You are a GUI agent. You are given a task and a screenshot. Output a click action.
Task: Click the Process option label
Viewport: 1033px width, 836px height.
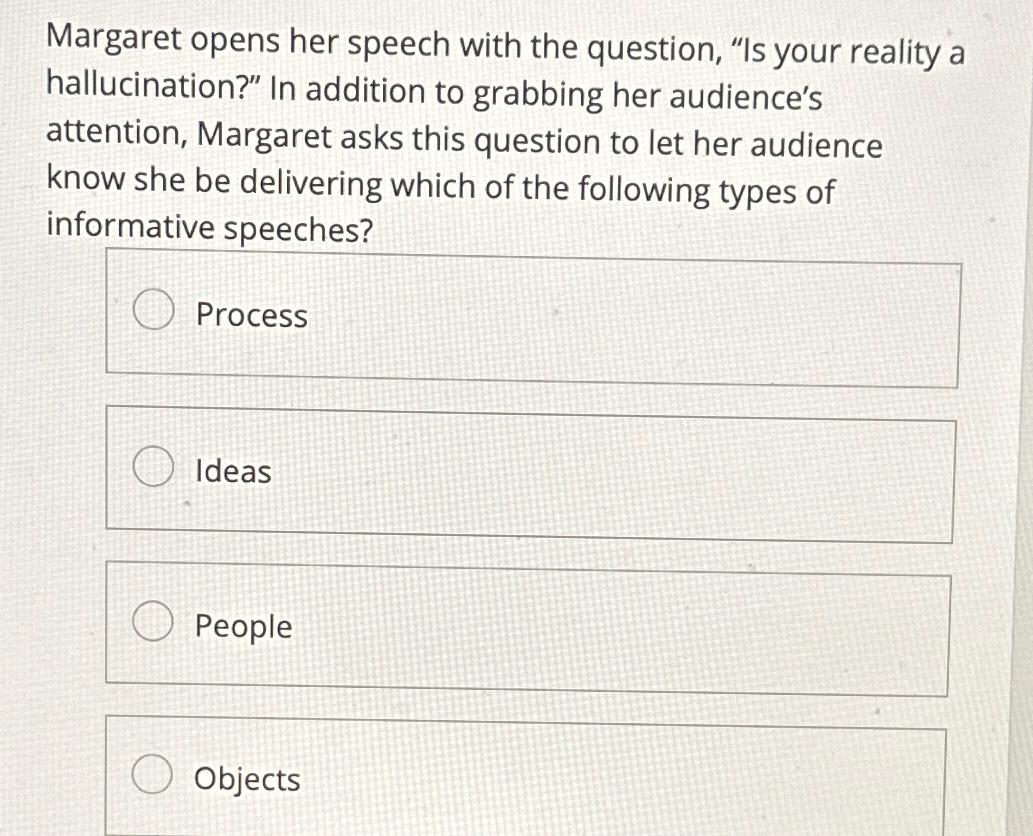[x=250, y=317]
